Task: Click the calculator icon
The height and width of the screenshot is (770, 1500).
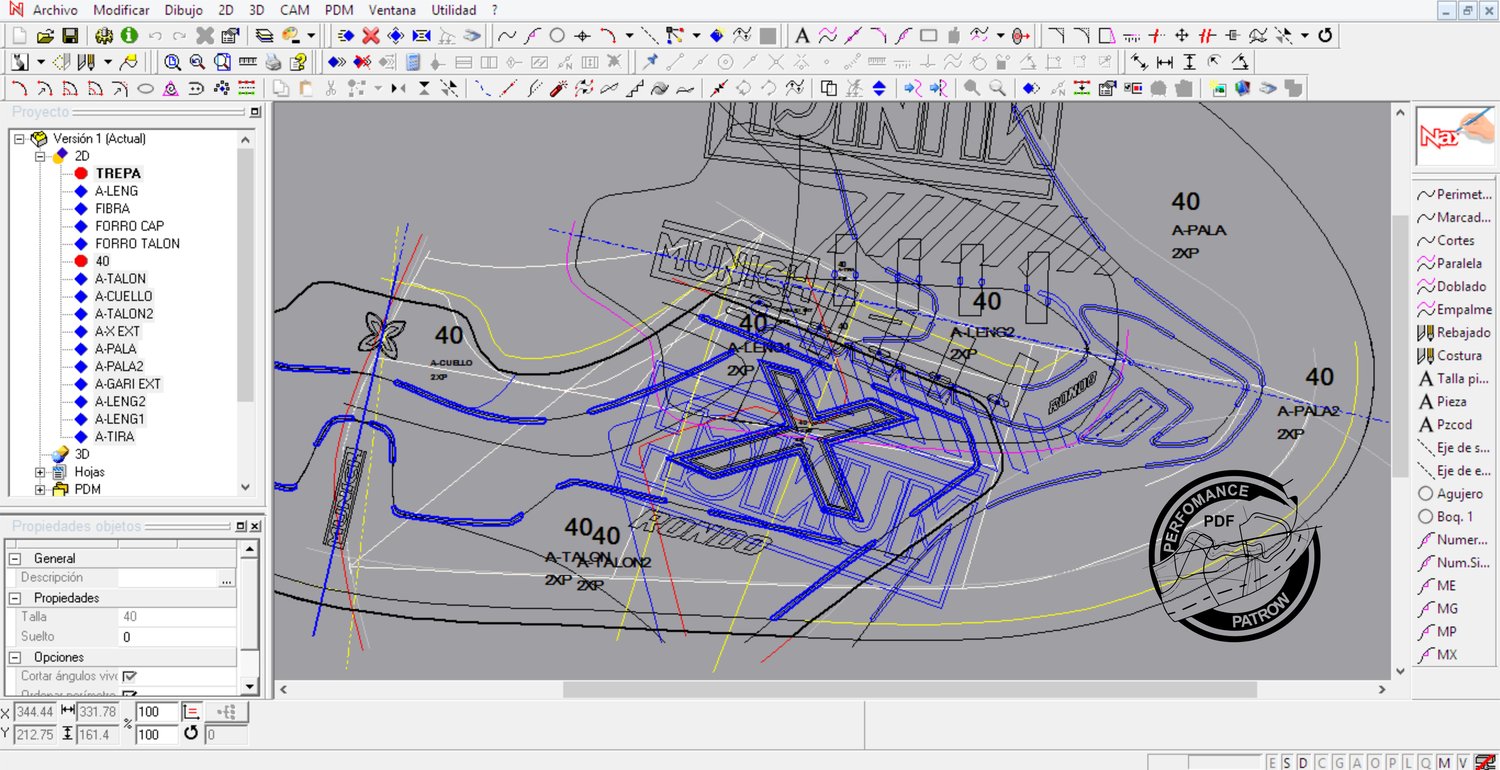Action: (413, 62)
